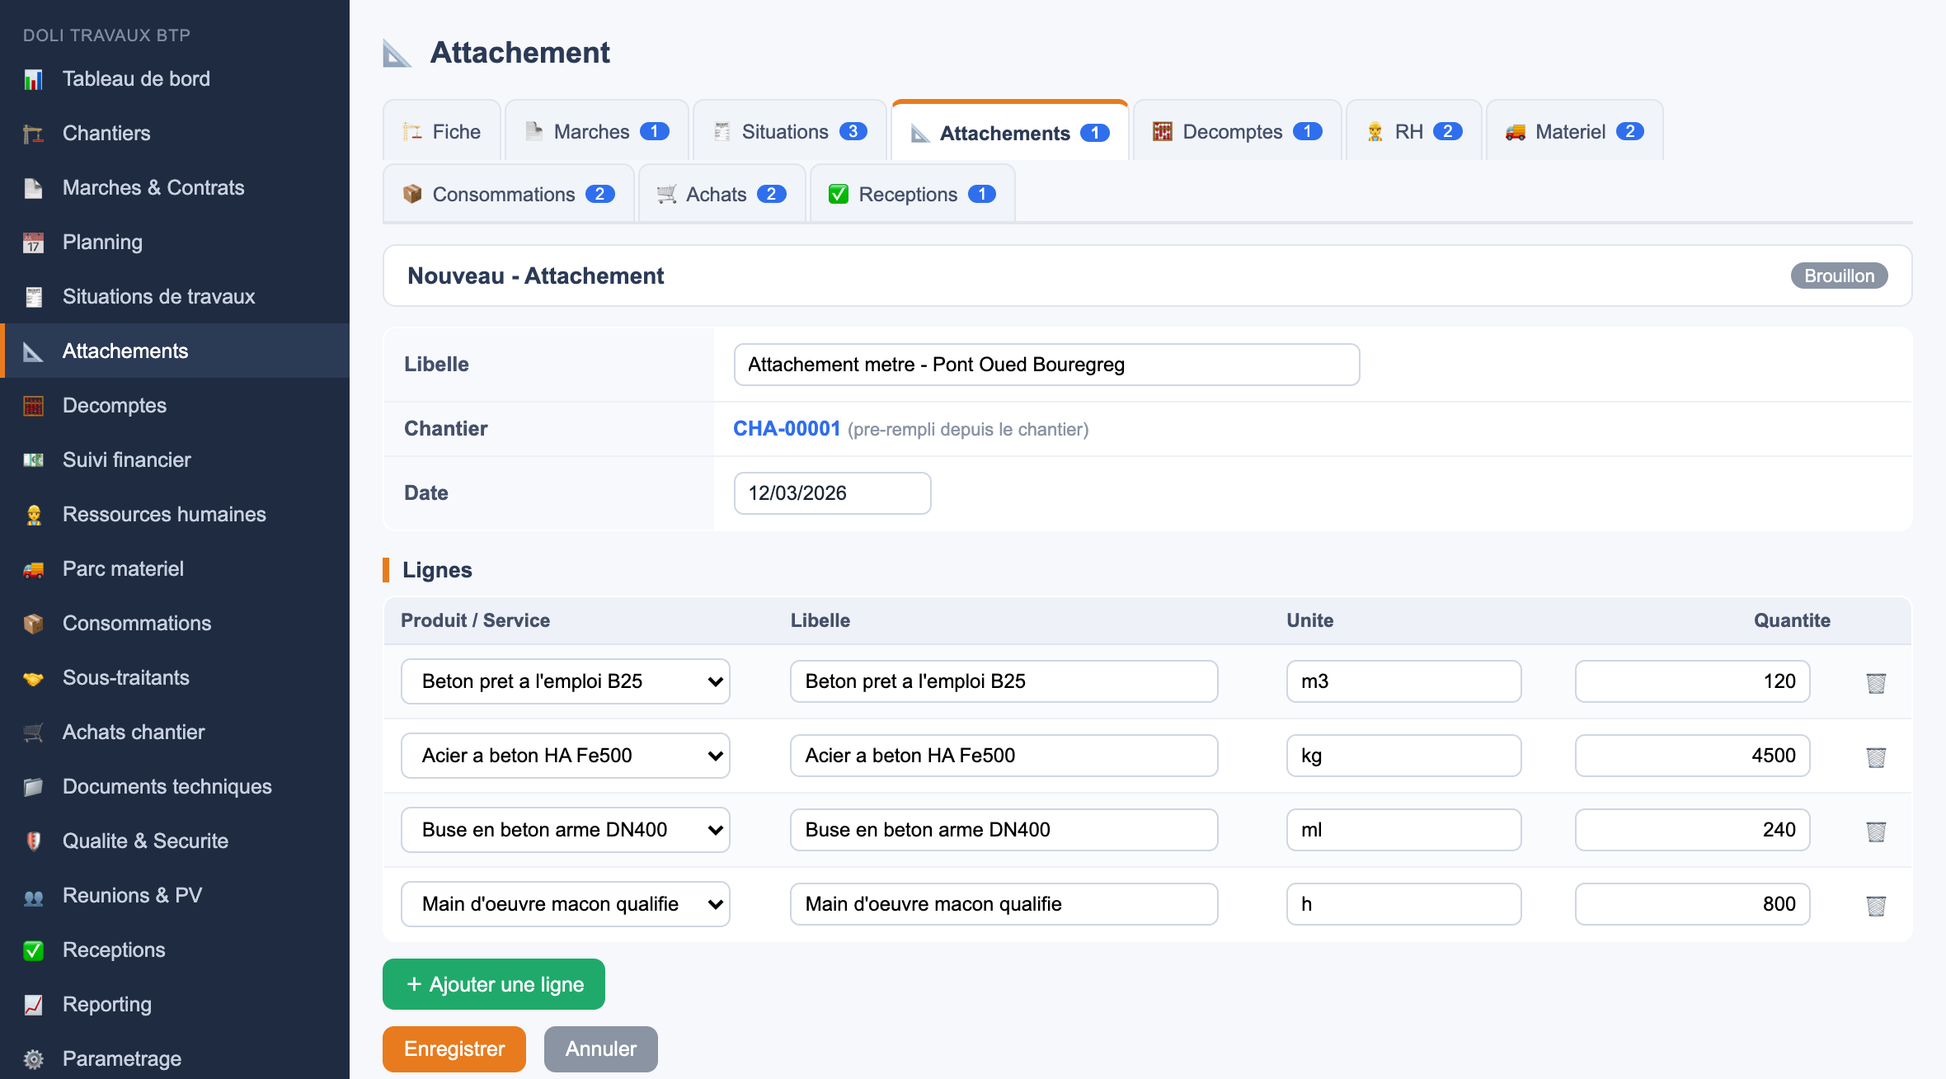
Task: Click the Parc materiel truck icon
Action: 33,569
